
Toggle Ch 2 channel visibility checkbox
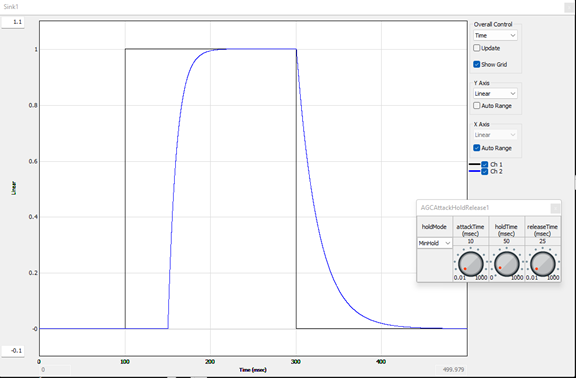(485, 172)
